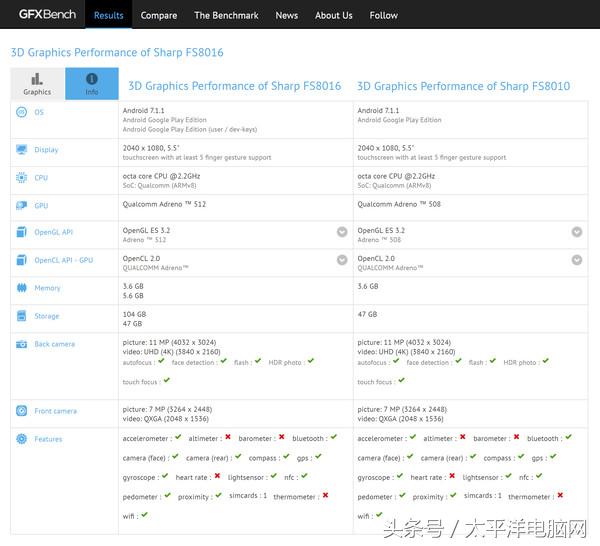600x546 pixels.
Task: Click FS8010 heart rate red cross
Action: [x=452, y=476]
